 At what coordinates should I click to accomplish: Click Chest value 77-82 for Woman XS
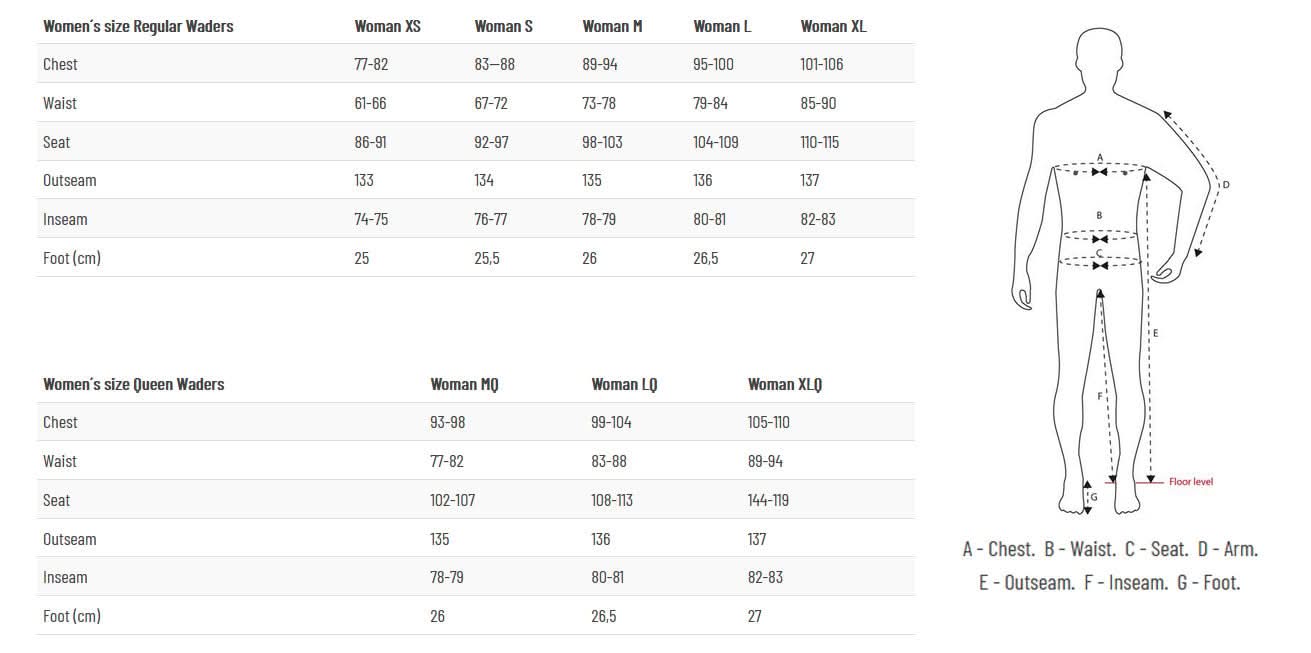(x=371, y=64)
